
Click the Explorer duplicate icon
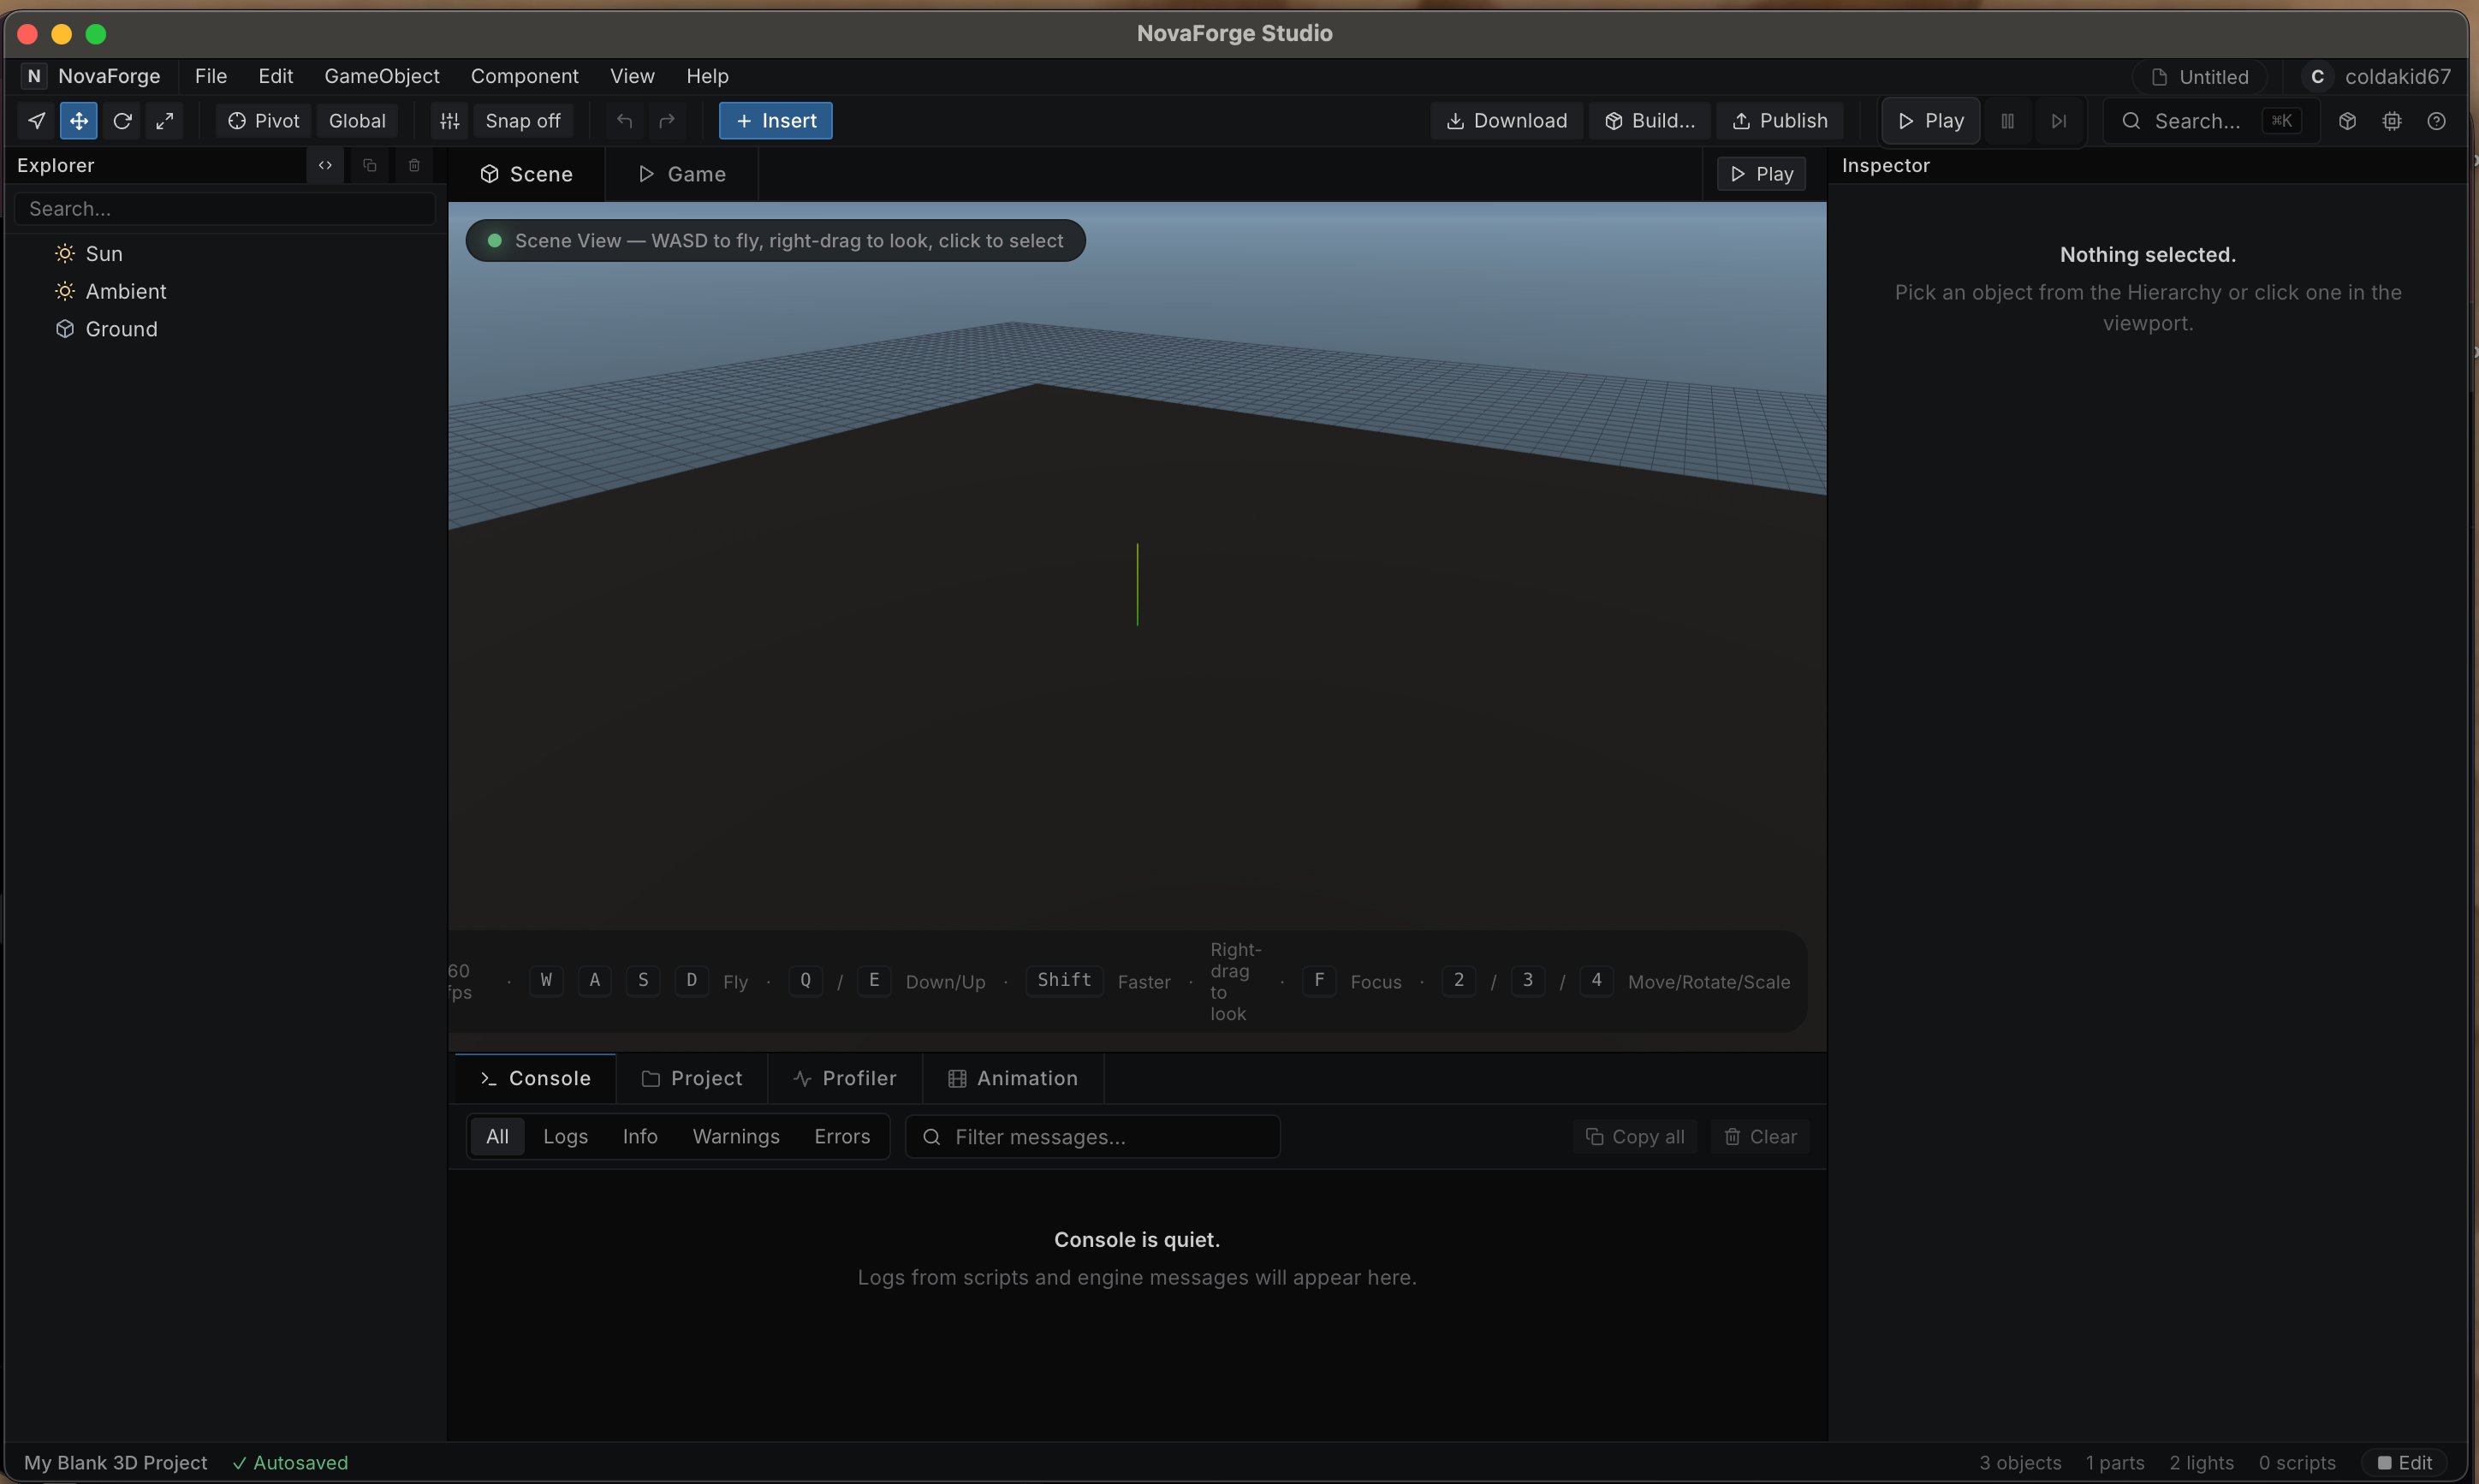click(370, 165)
